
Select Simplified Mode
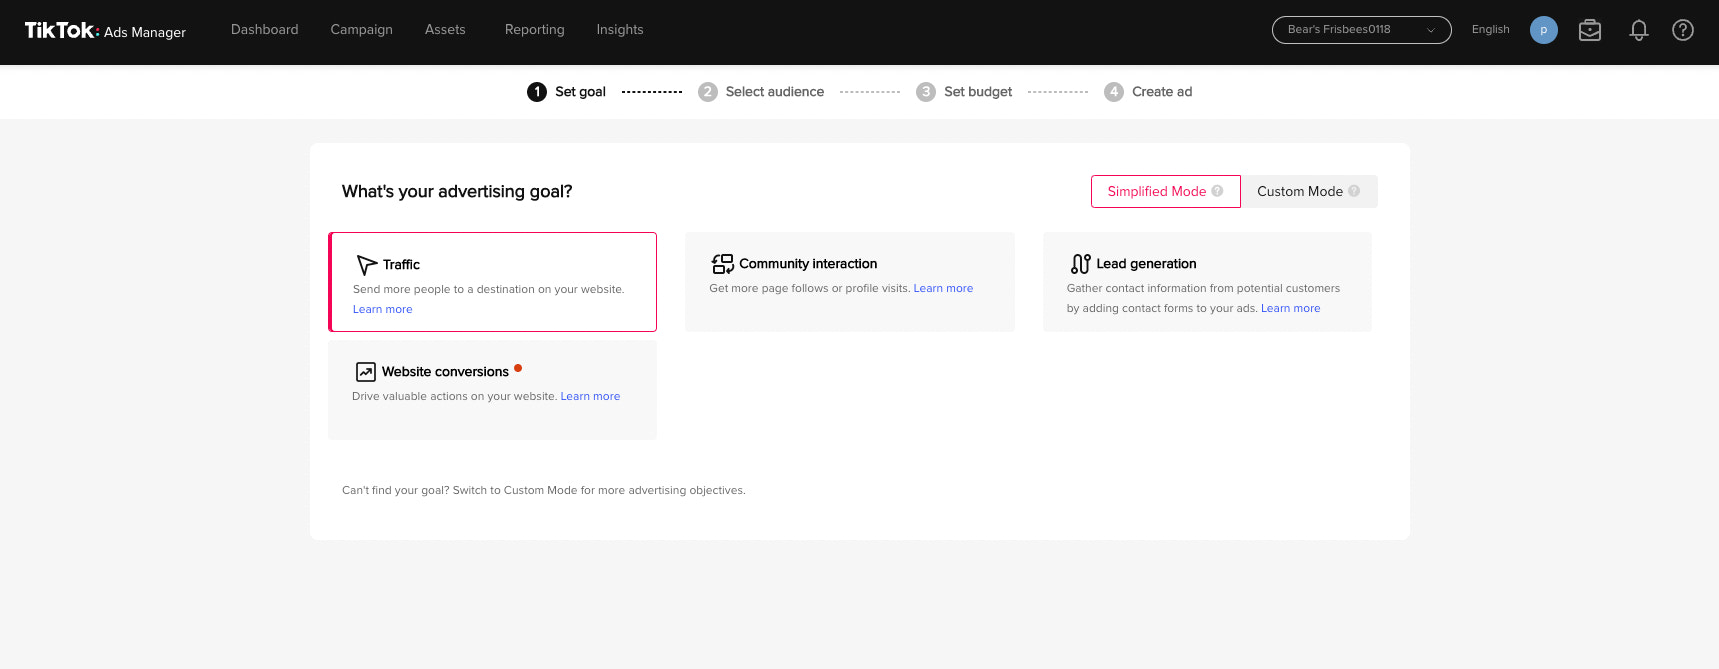coord(1156,191)
